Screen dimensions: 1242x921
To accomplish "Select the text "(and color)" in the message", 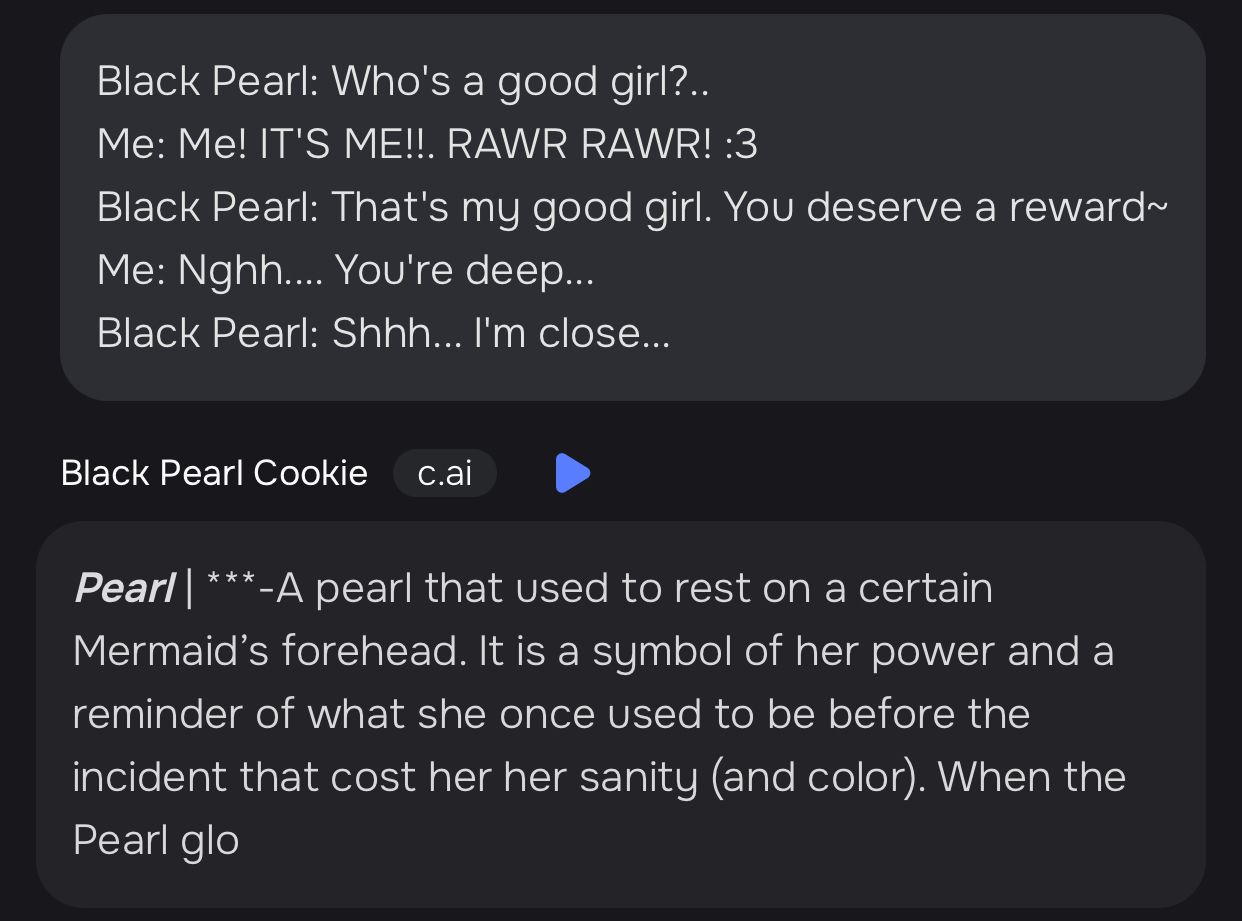I will point(817,777).
